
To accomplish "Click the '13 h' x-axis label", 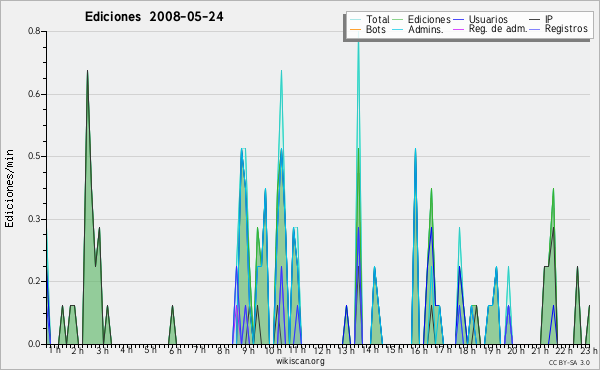I will pyautogui.click(x=346, y=350).
